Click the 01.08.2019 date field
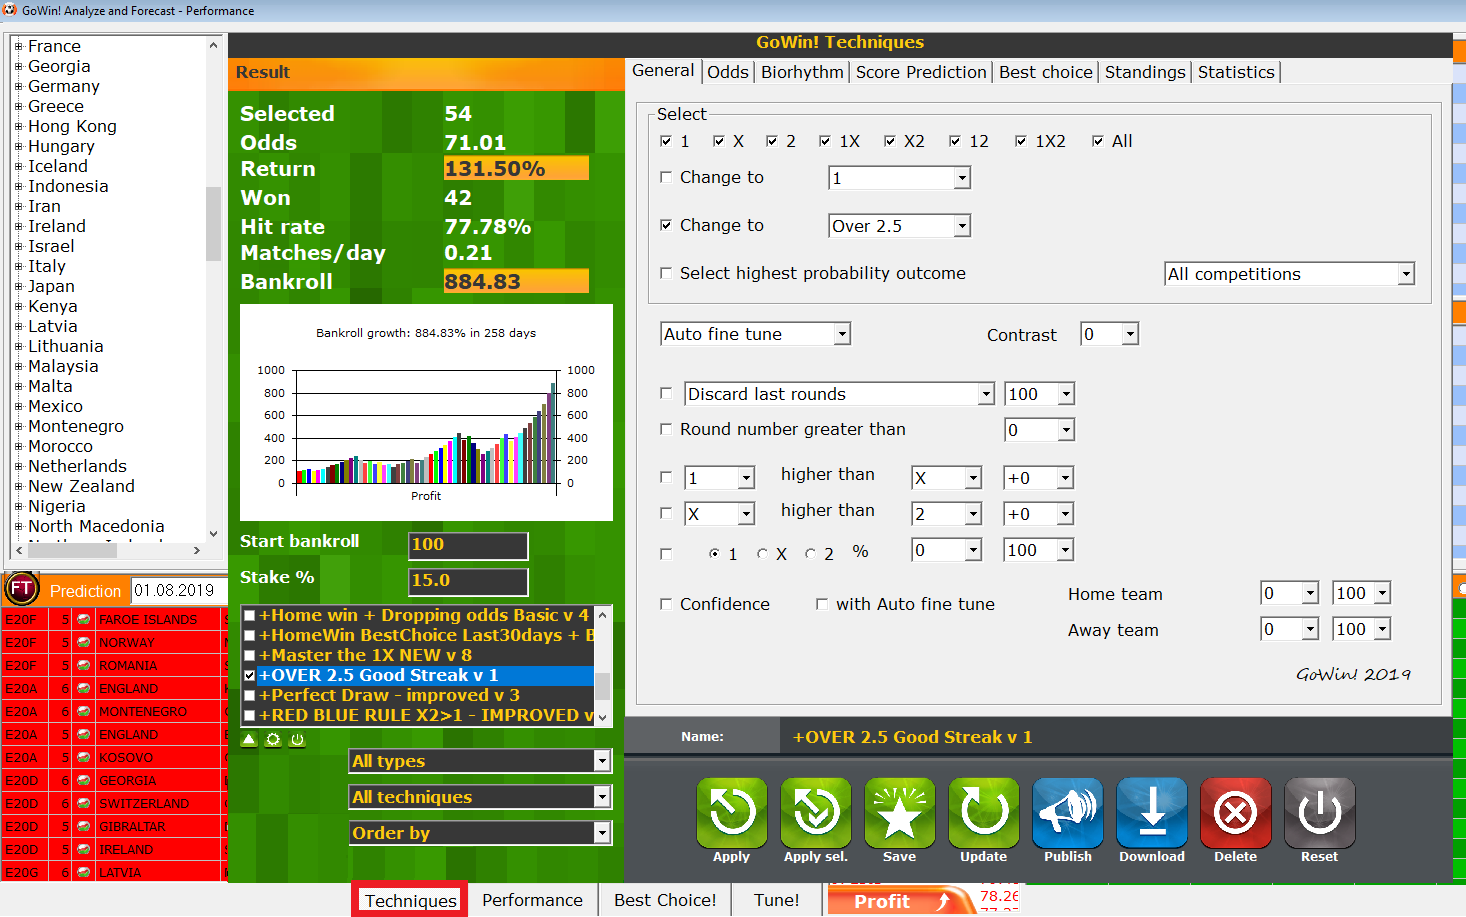This screenshot has width=1466, height=917. click(179, 590)
